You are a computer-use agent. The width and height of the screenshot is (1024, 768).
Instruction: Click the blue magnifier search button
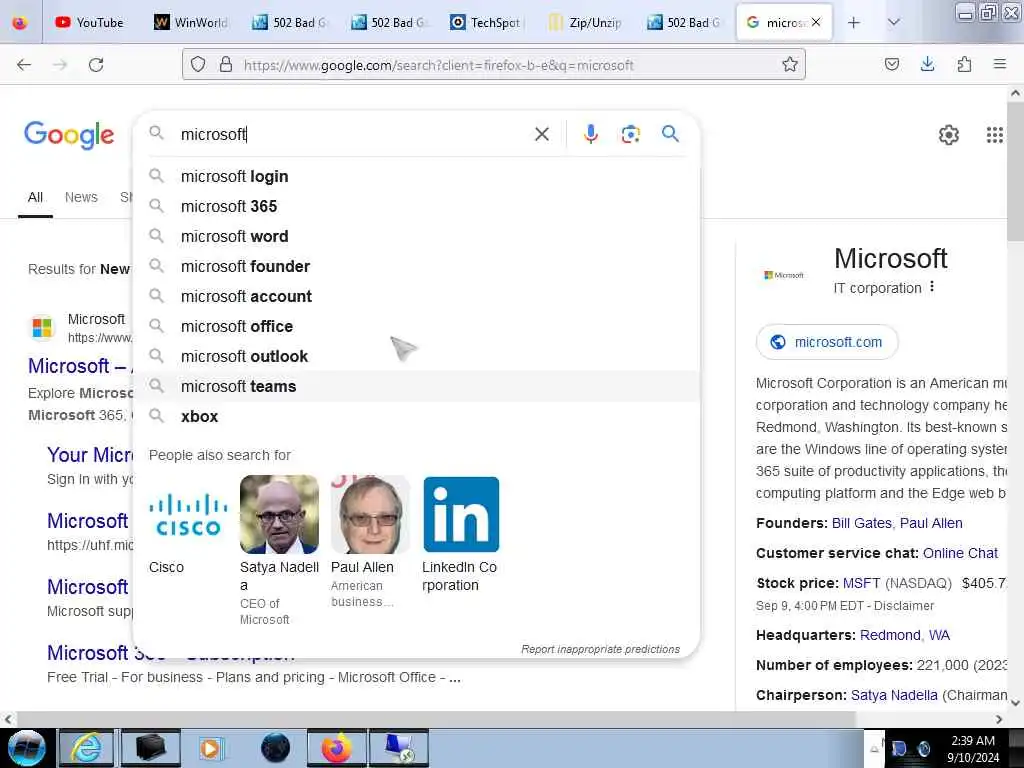[x=670, y=134]
